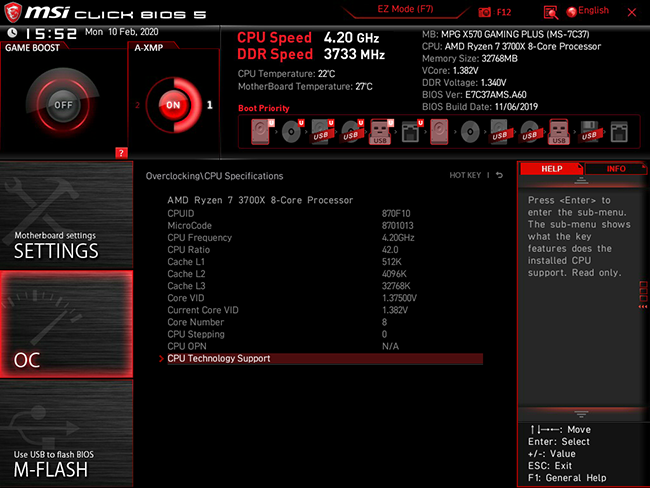Viewport: 650px width, 488px height.
Task: Click the Core VID row
Action: [x=325, y=298]
